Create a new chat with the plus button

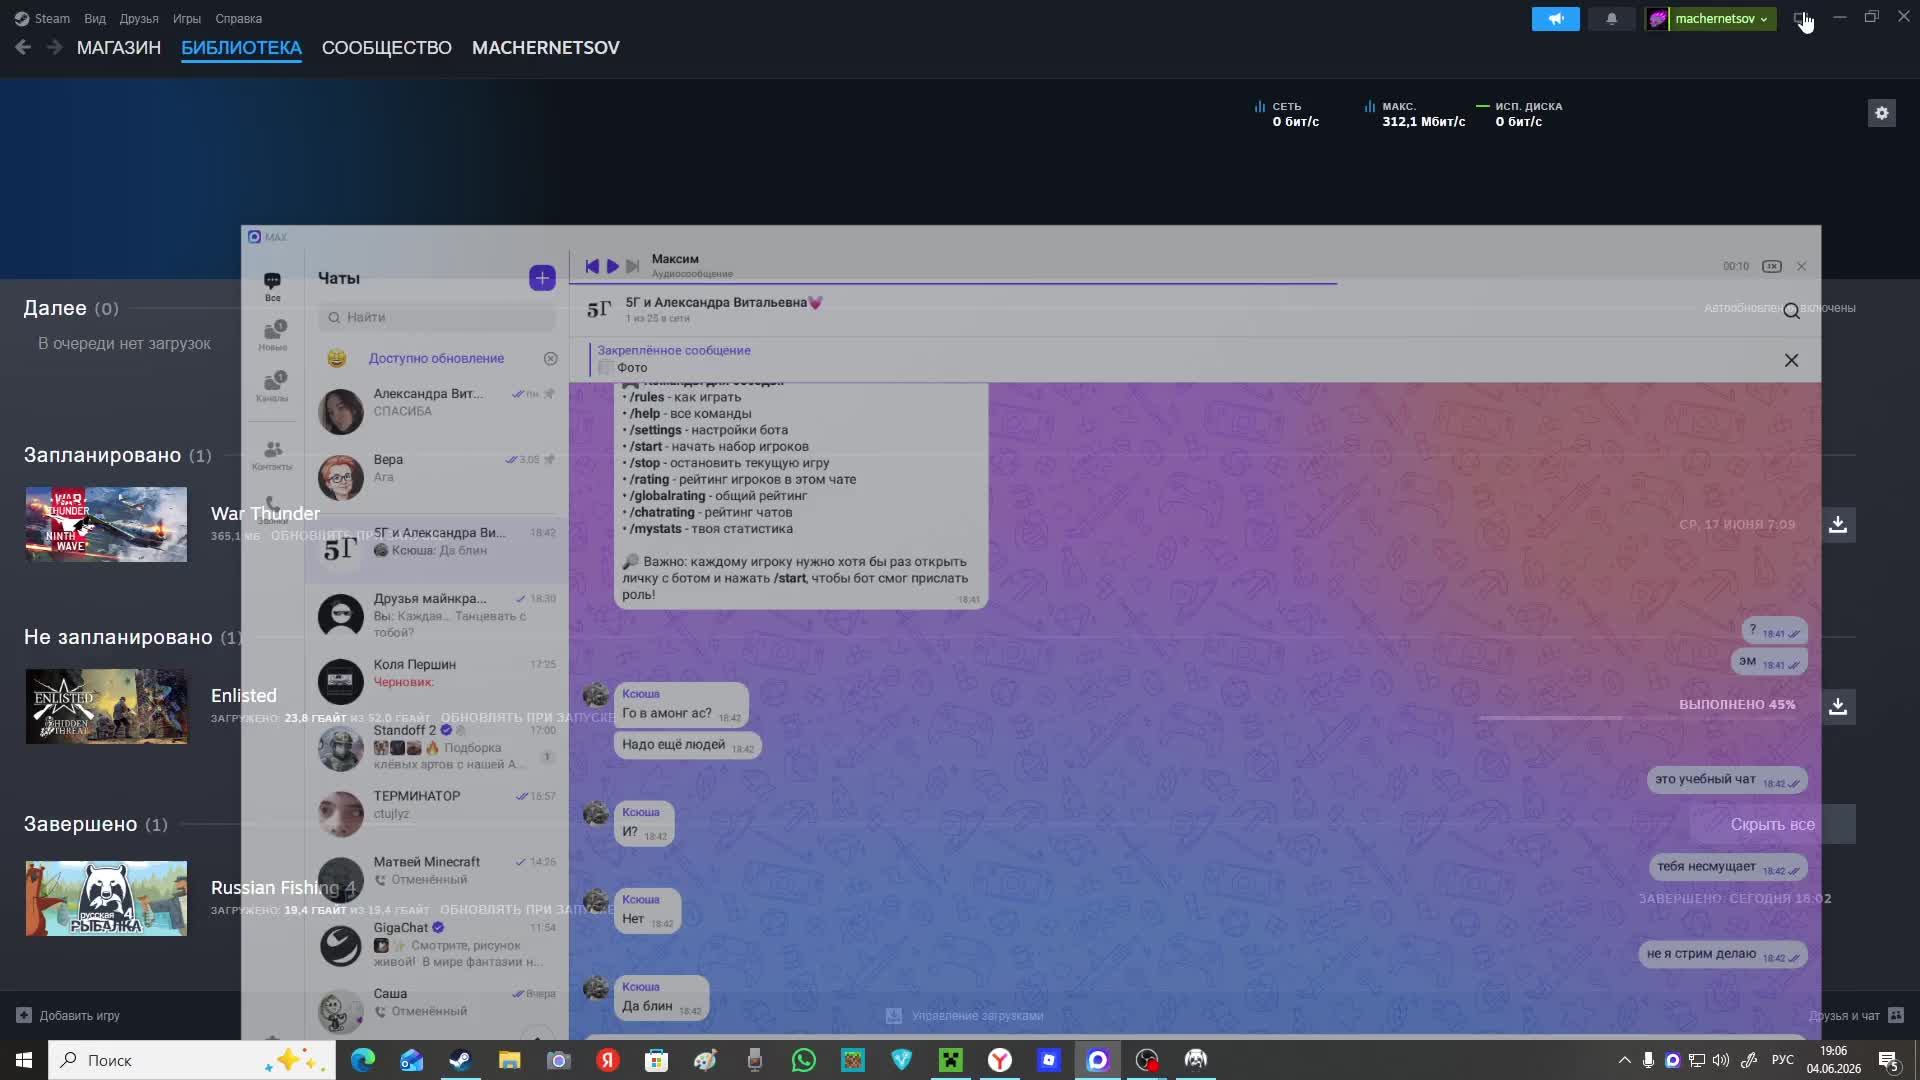tap(542, 278)
